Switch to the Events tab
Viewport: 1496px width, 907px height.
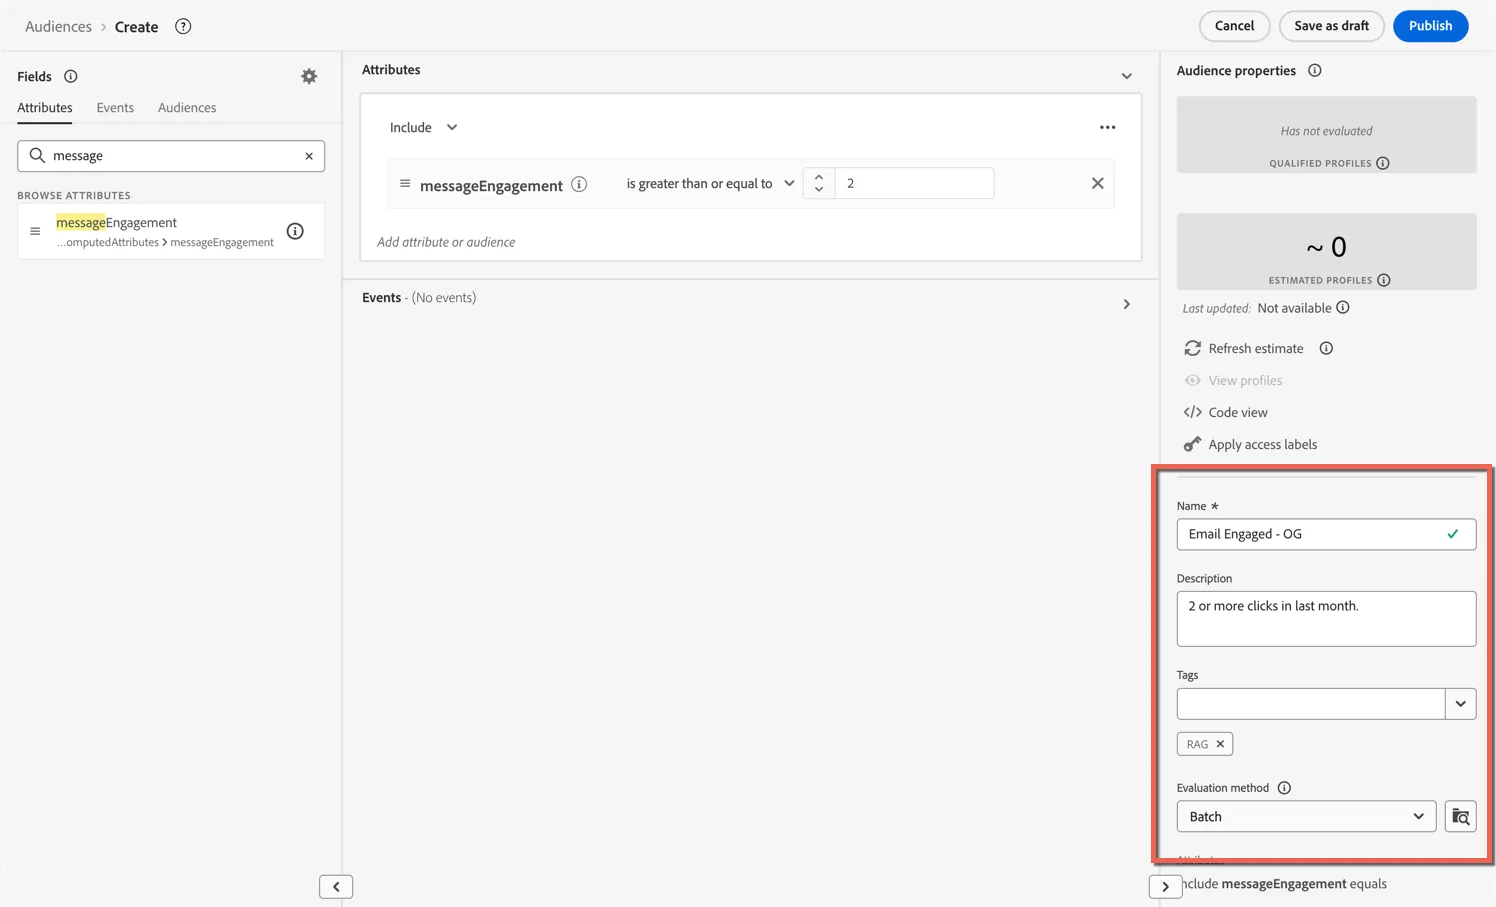(x=115, y=107)
